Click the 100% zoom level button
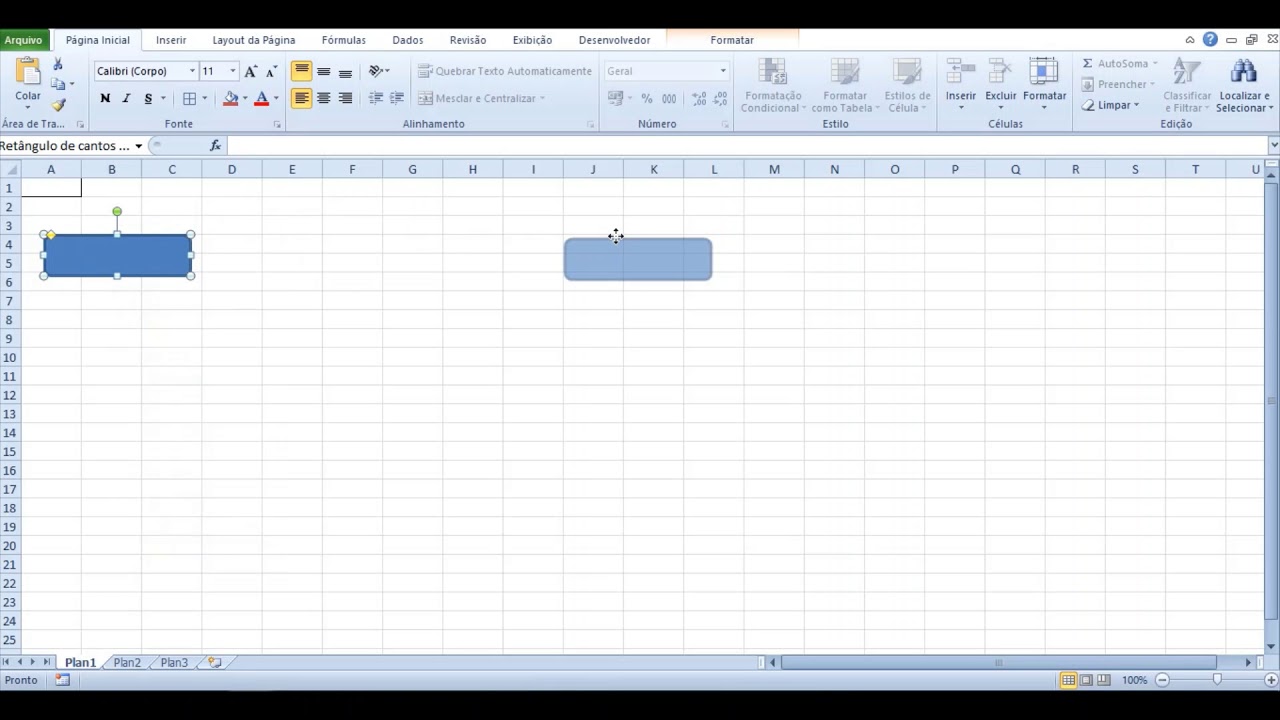The image size is (1280, 720). (1134, 680)
